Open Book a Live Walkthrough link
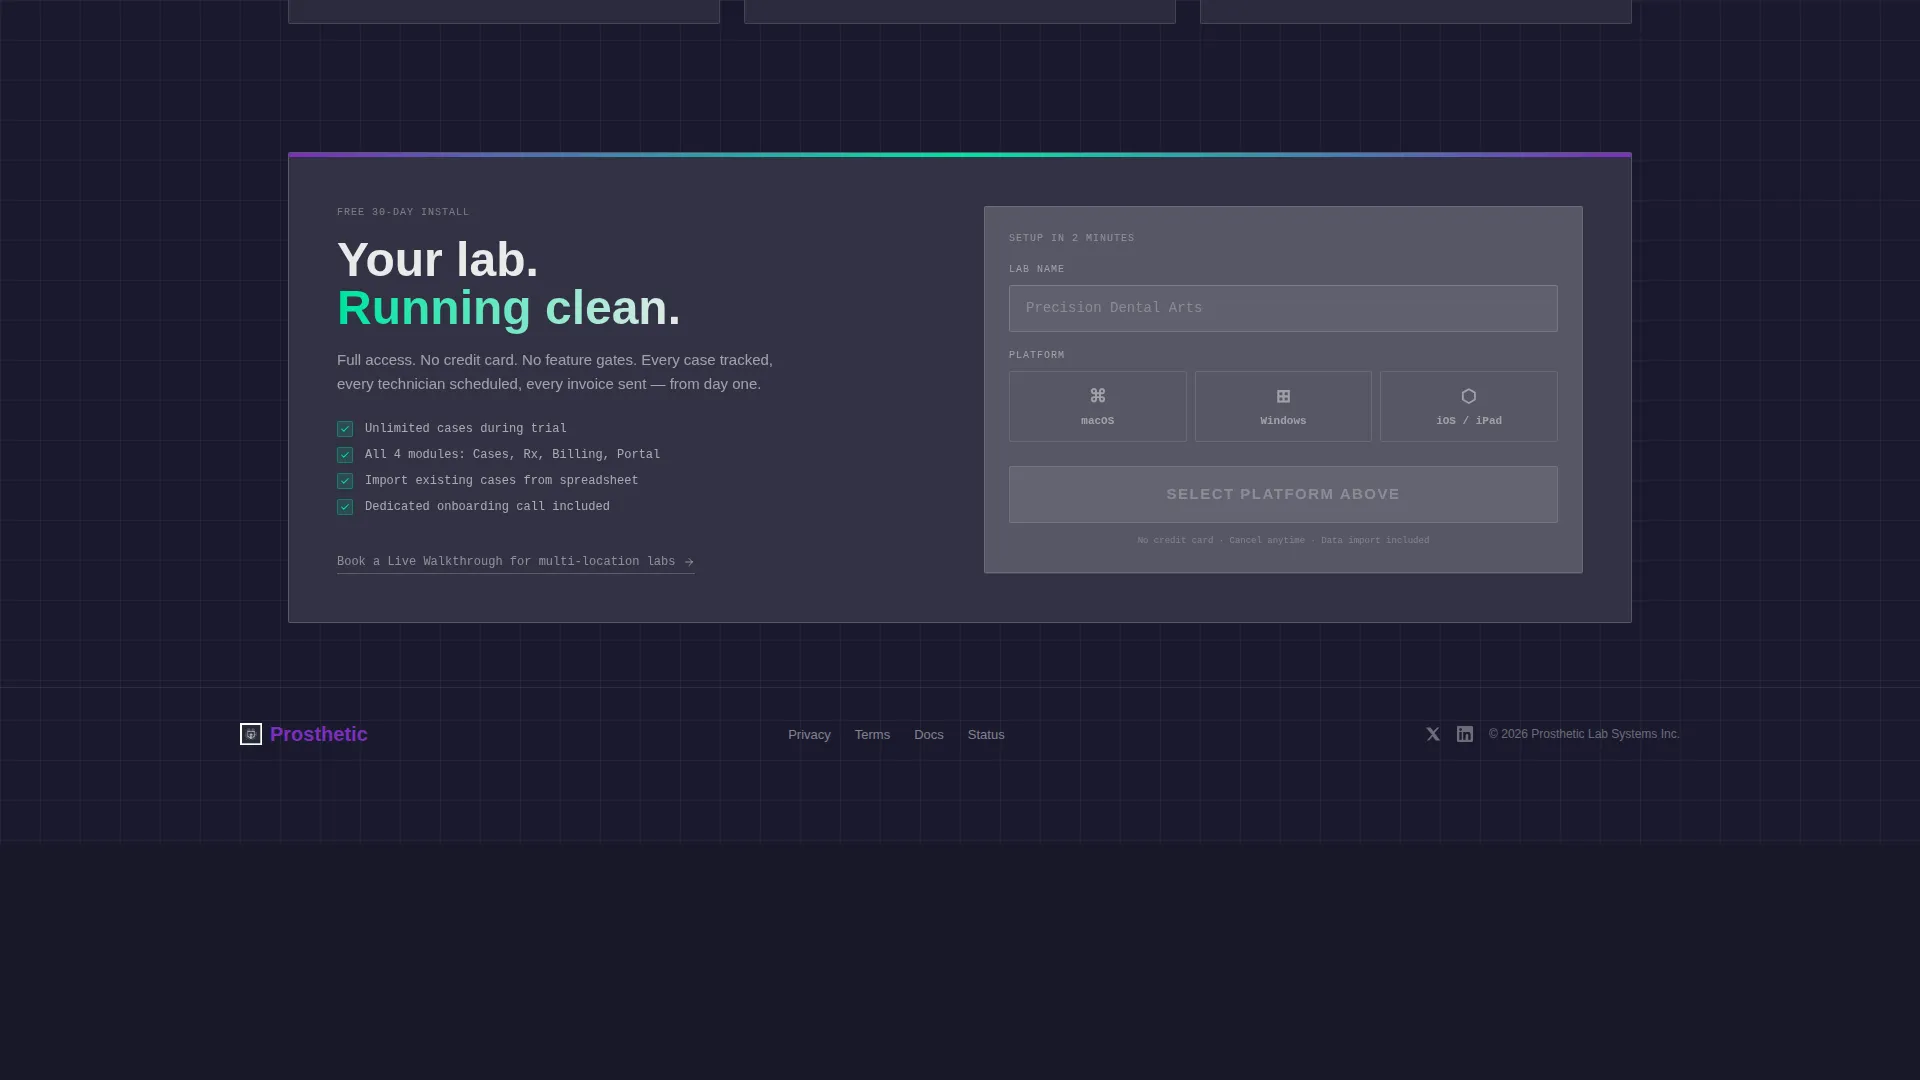Viewport: 1920px width, 1080px height. (515, 562)
